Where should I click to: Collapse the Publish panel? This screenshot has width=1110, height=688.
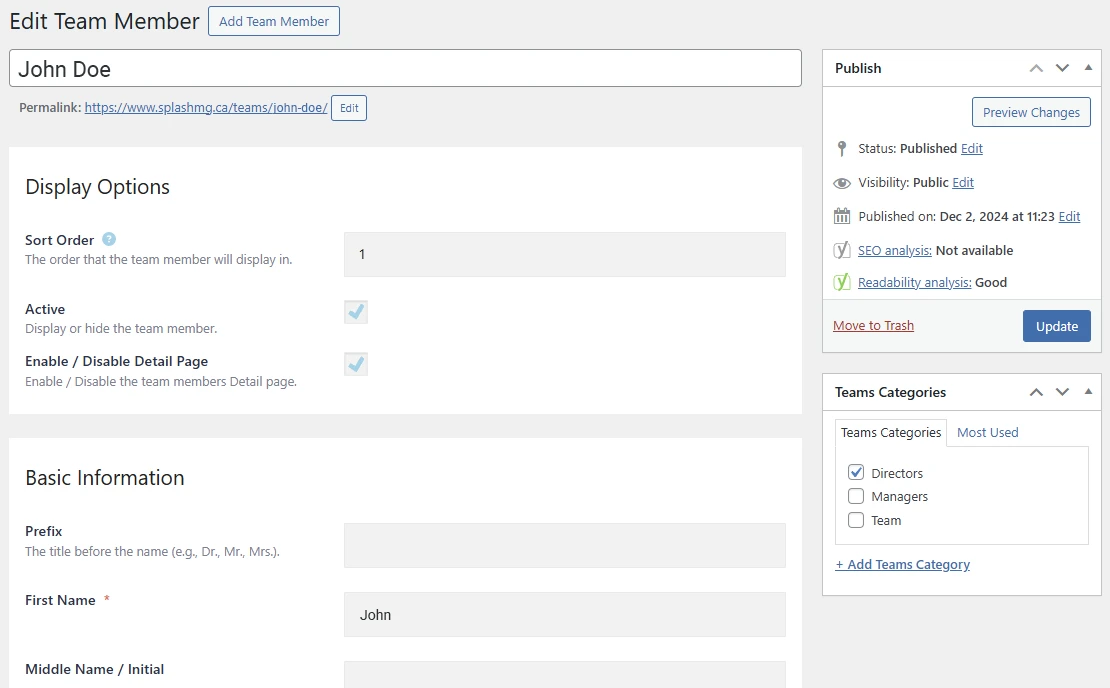tap(1088, 68)
